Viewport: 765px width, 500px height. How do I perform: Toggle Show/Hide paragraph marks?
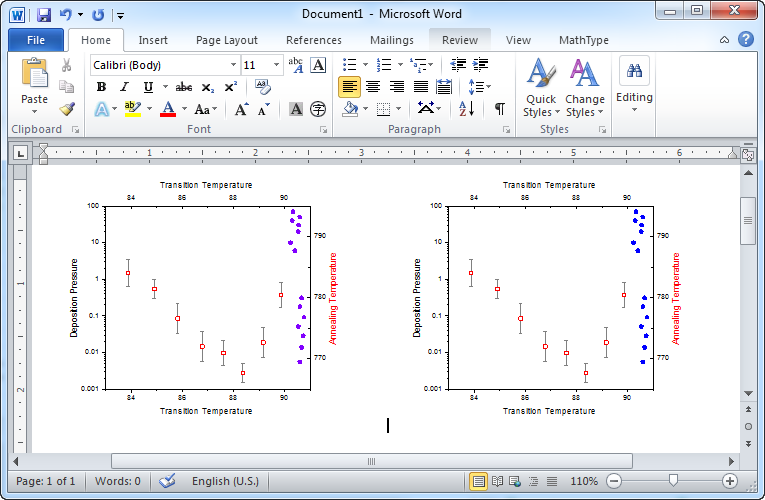500,109
